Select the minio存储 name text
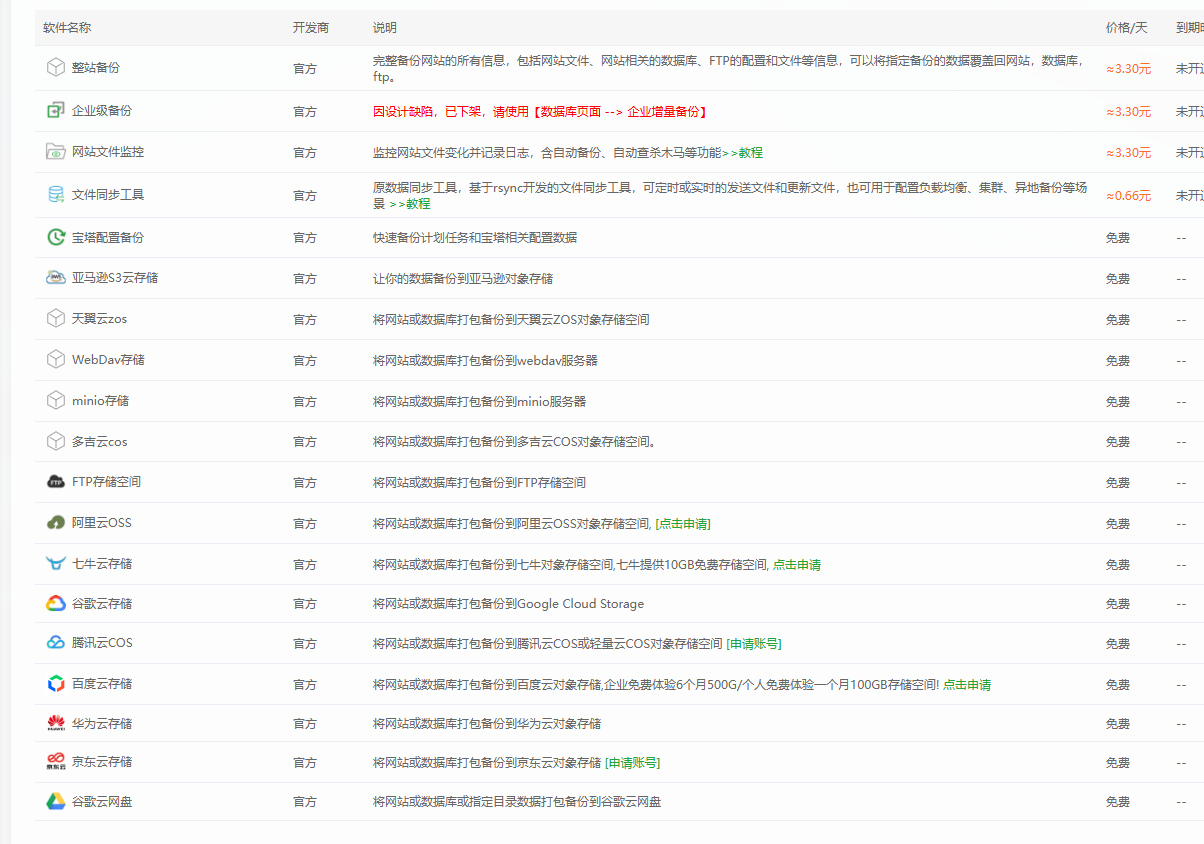Screen dimensions: 1204x844 click(100, 401)
